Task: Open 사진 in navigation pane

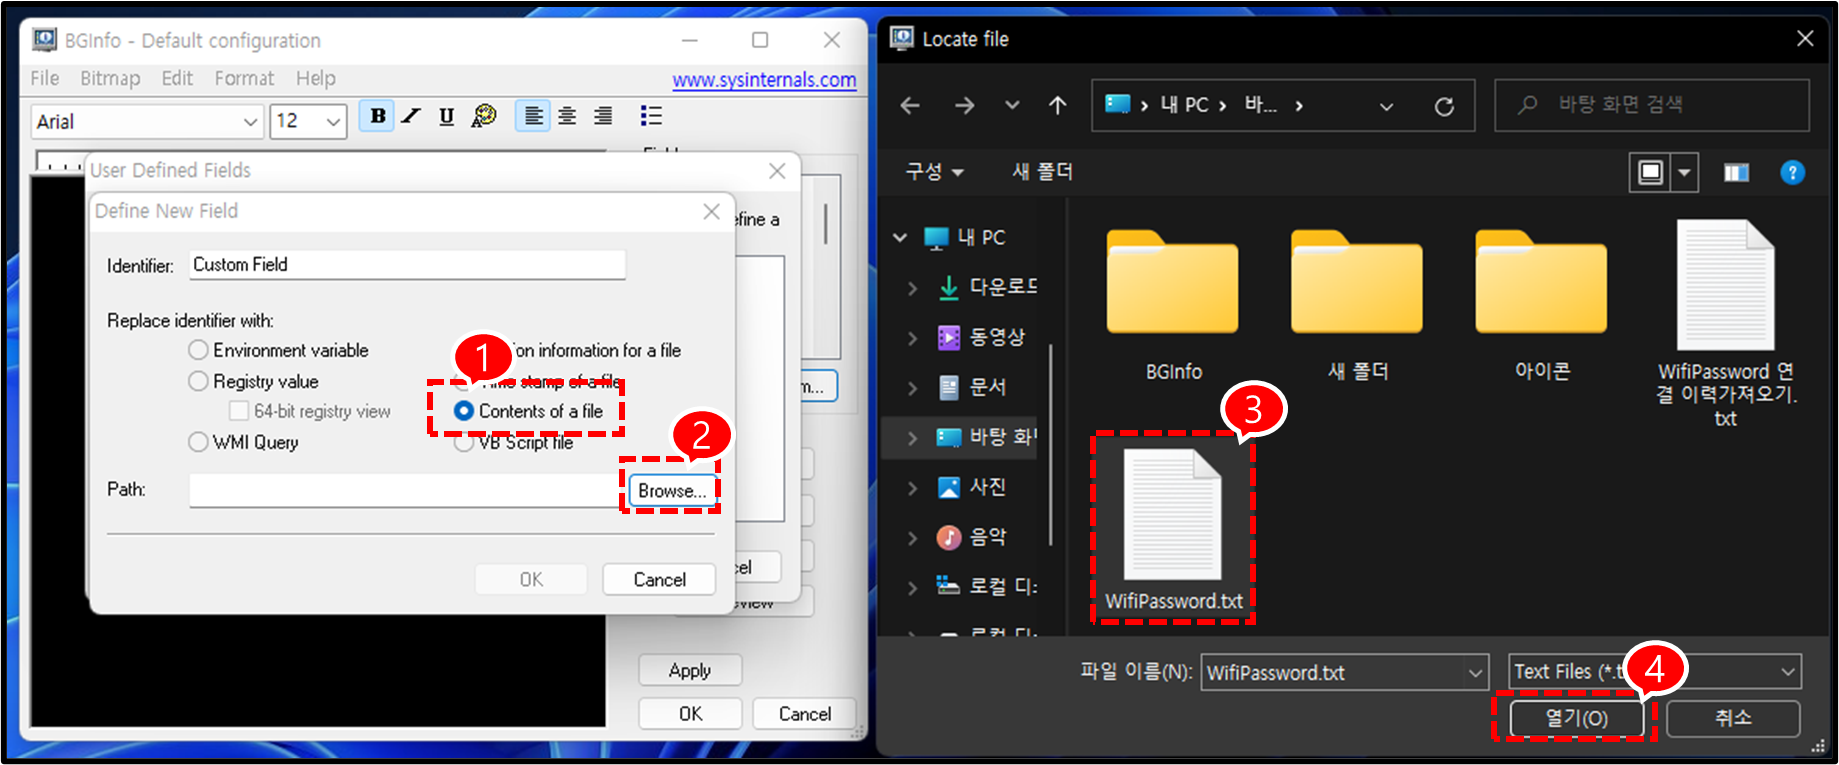Action: (x=972, y=487)
